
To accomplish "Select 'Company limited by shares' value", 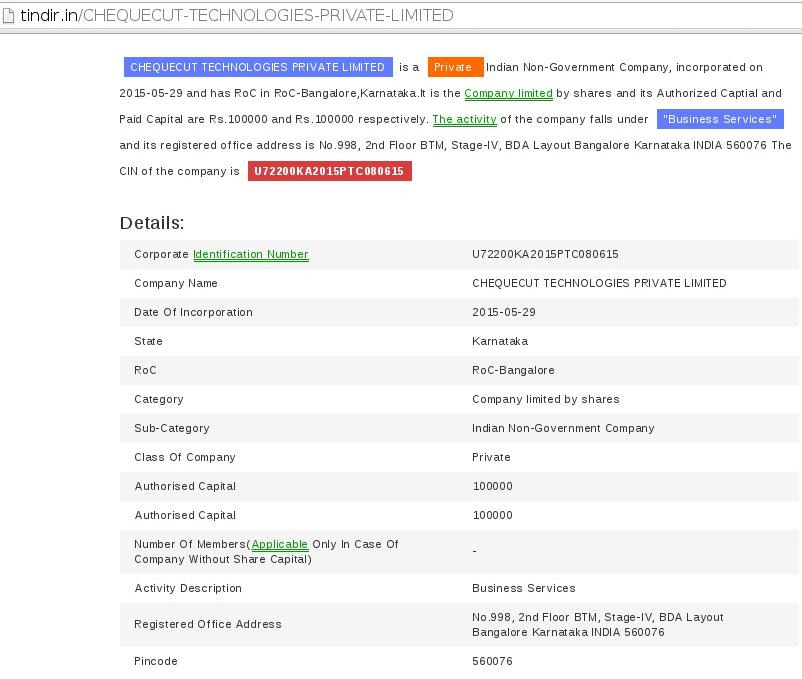I will [545, 399].
